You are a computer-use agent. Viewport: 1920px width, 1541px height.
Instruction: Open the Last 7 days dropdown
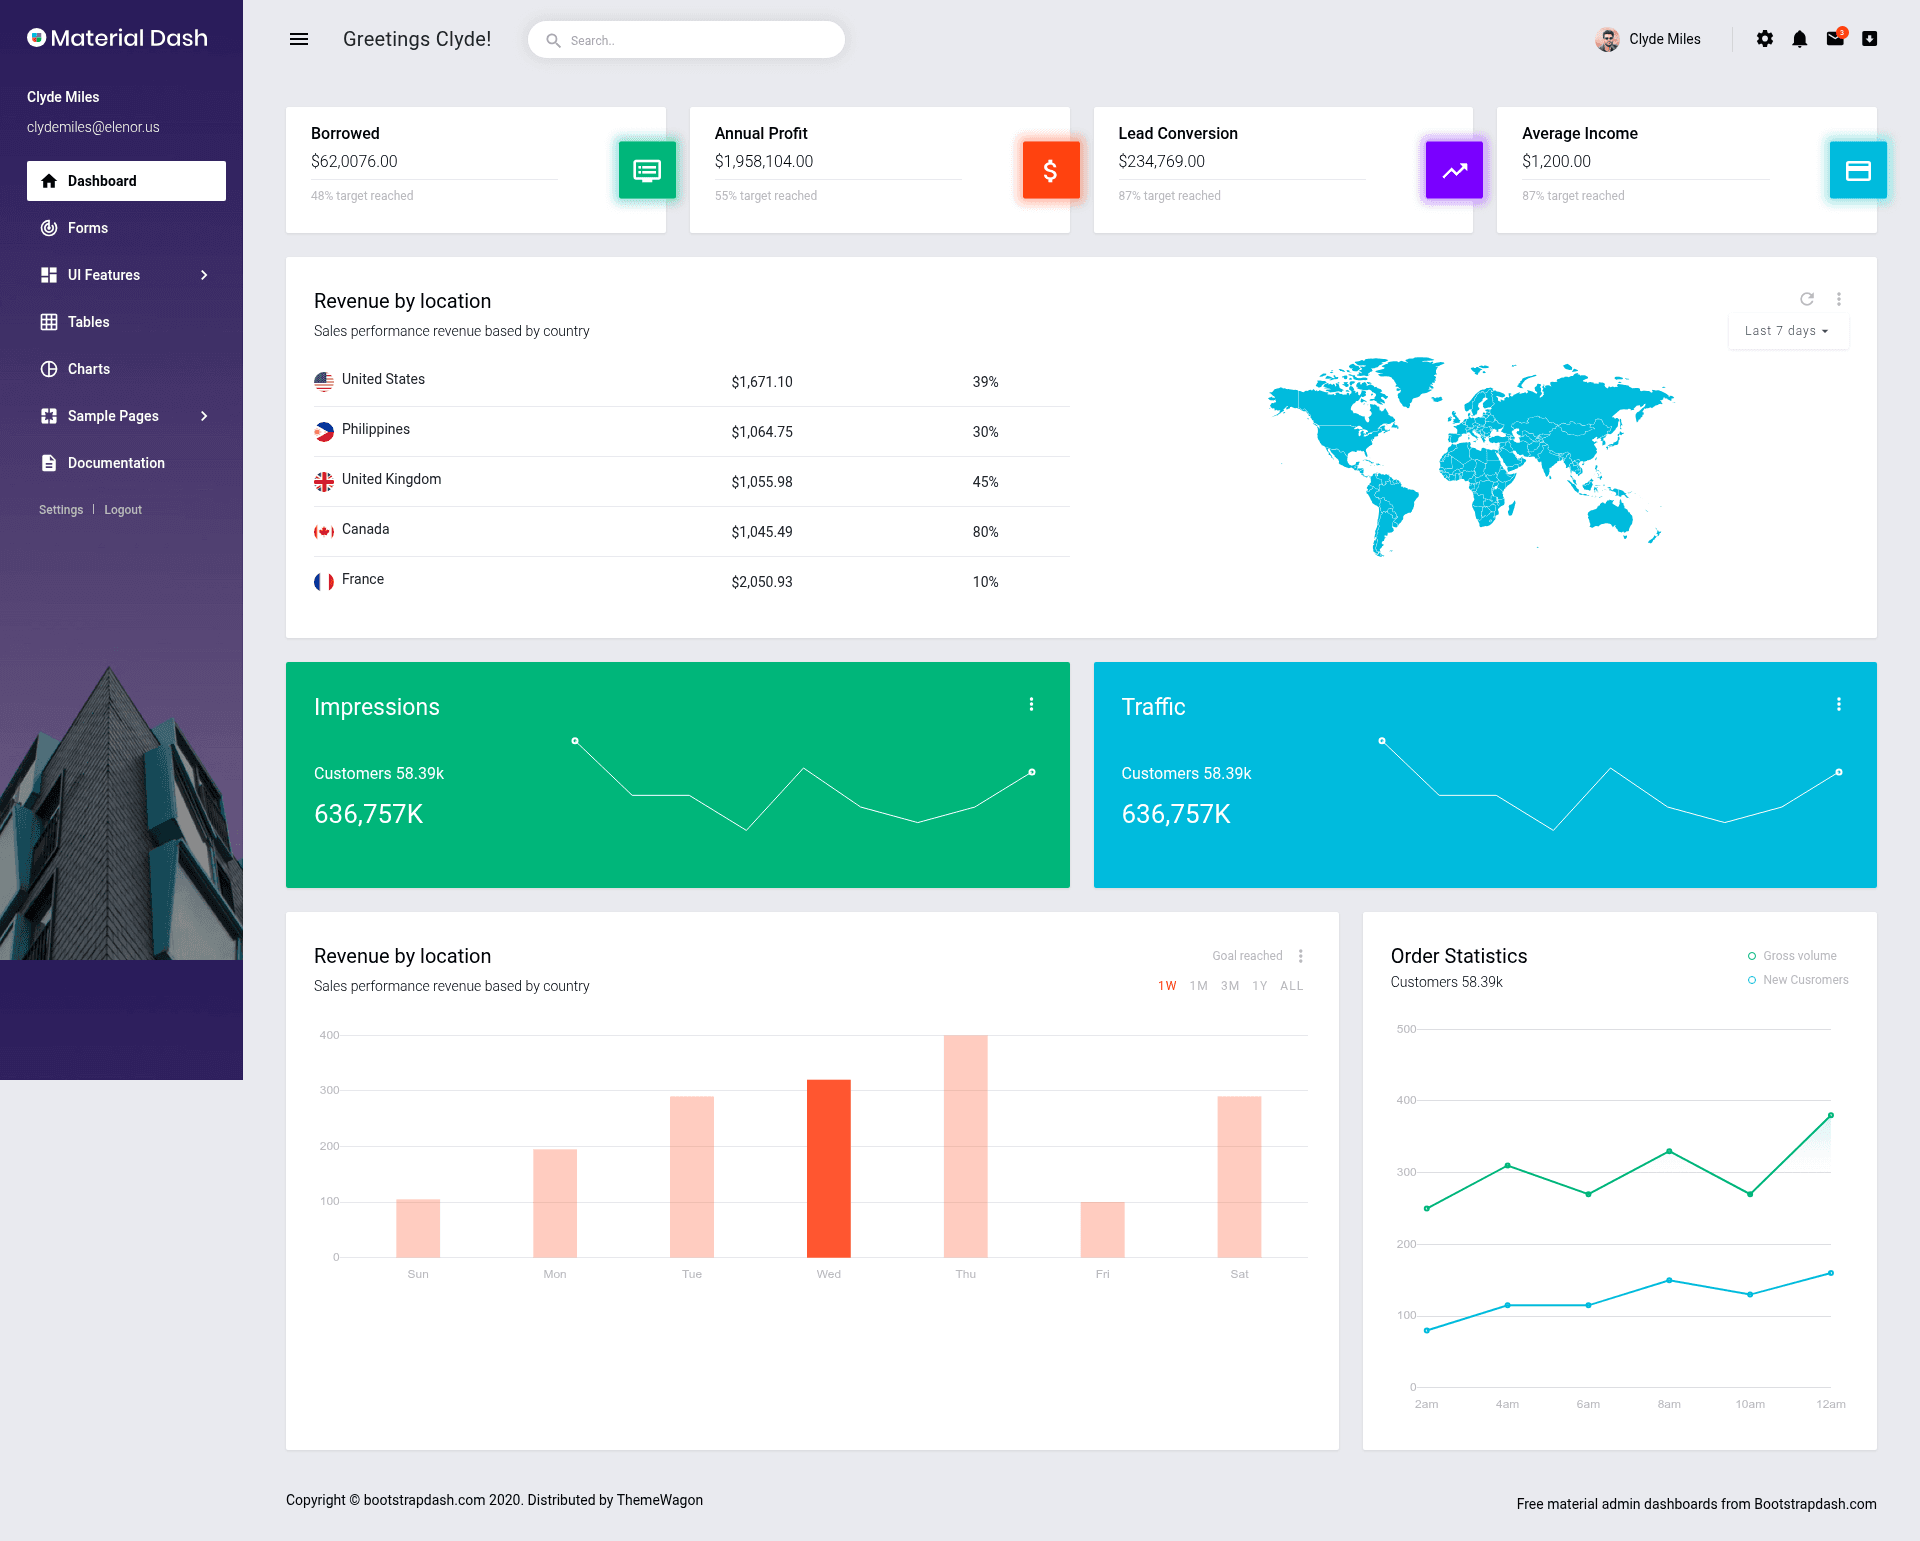pyautogui.click(x=1788, y=331)
